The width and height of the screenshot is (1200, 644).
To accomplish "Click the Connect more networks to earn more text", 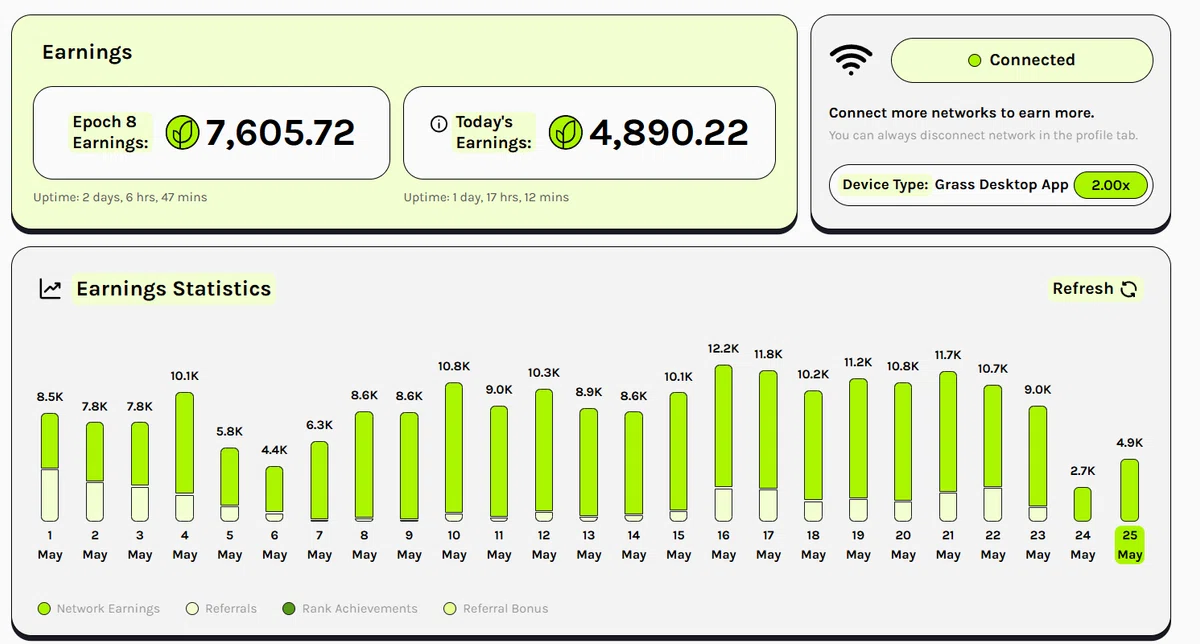I will coord(962,113).
